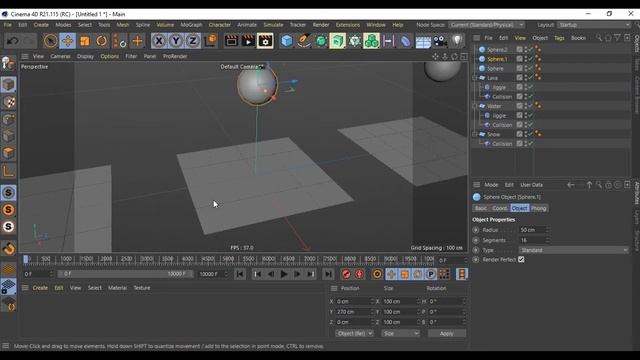Image resolution: width=640 pixels, height=360 pixels.
Task: Open the viewport Display menu
Action: point(85,56)
